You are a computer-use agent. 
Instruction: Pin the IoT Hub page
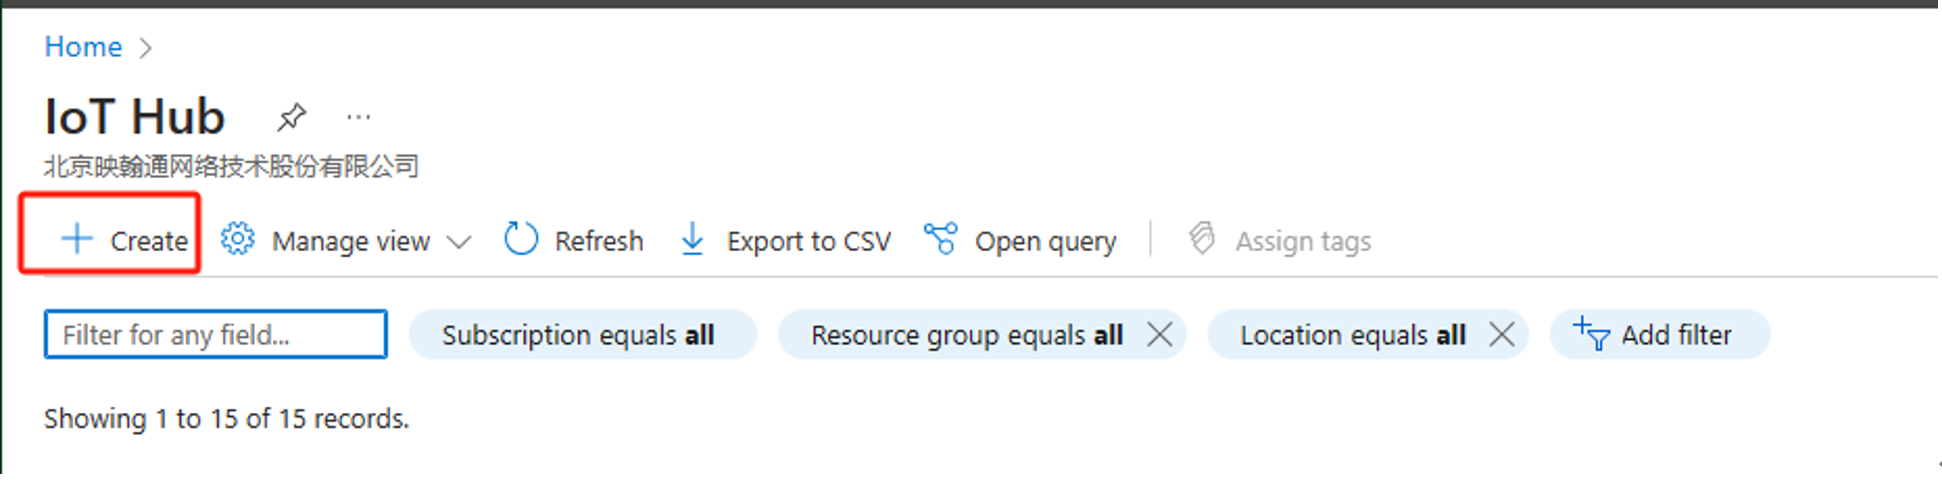(x=291, y=117)
